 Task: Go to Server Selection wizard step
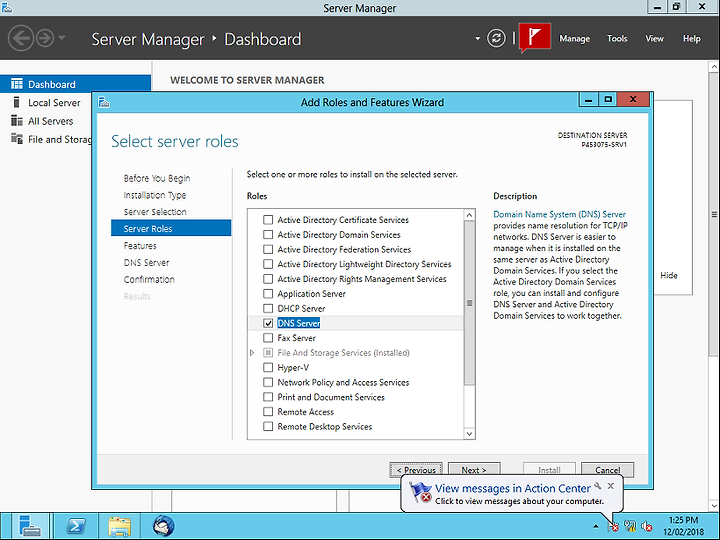[155, 212]
